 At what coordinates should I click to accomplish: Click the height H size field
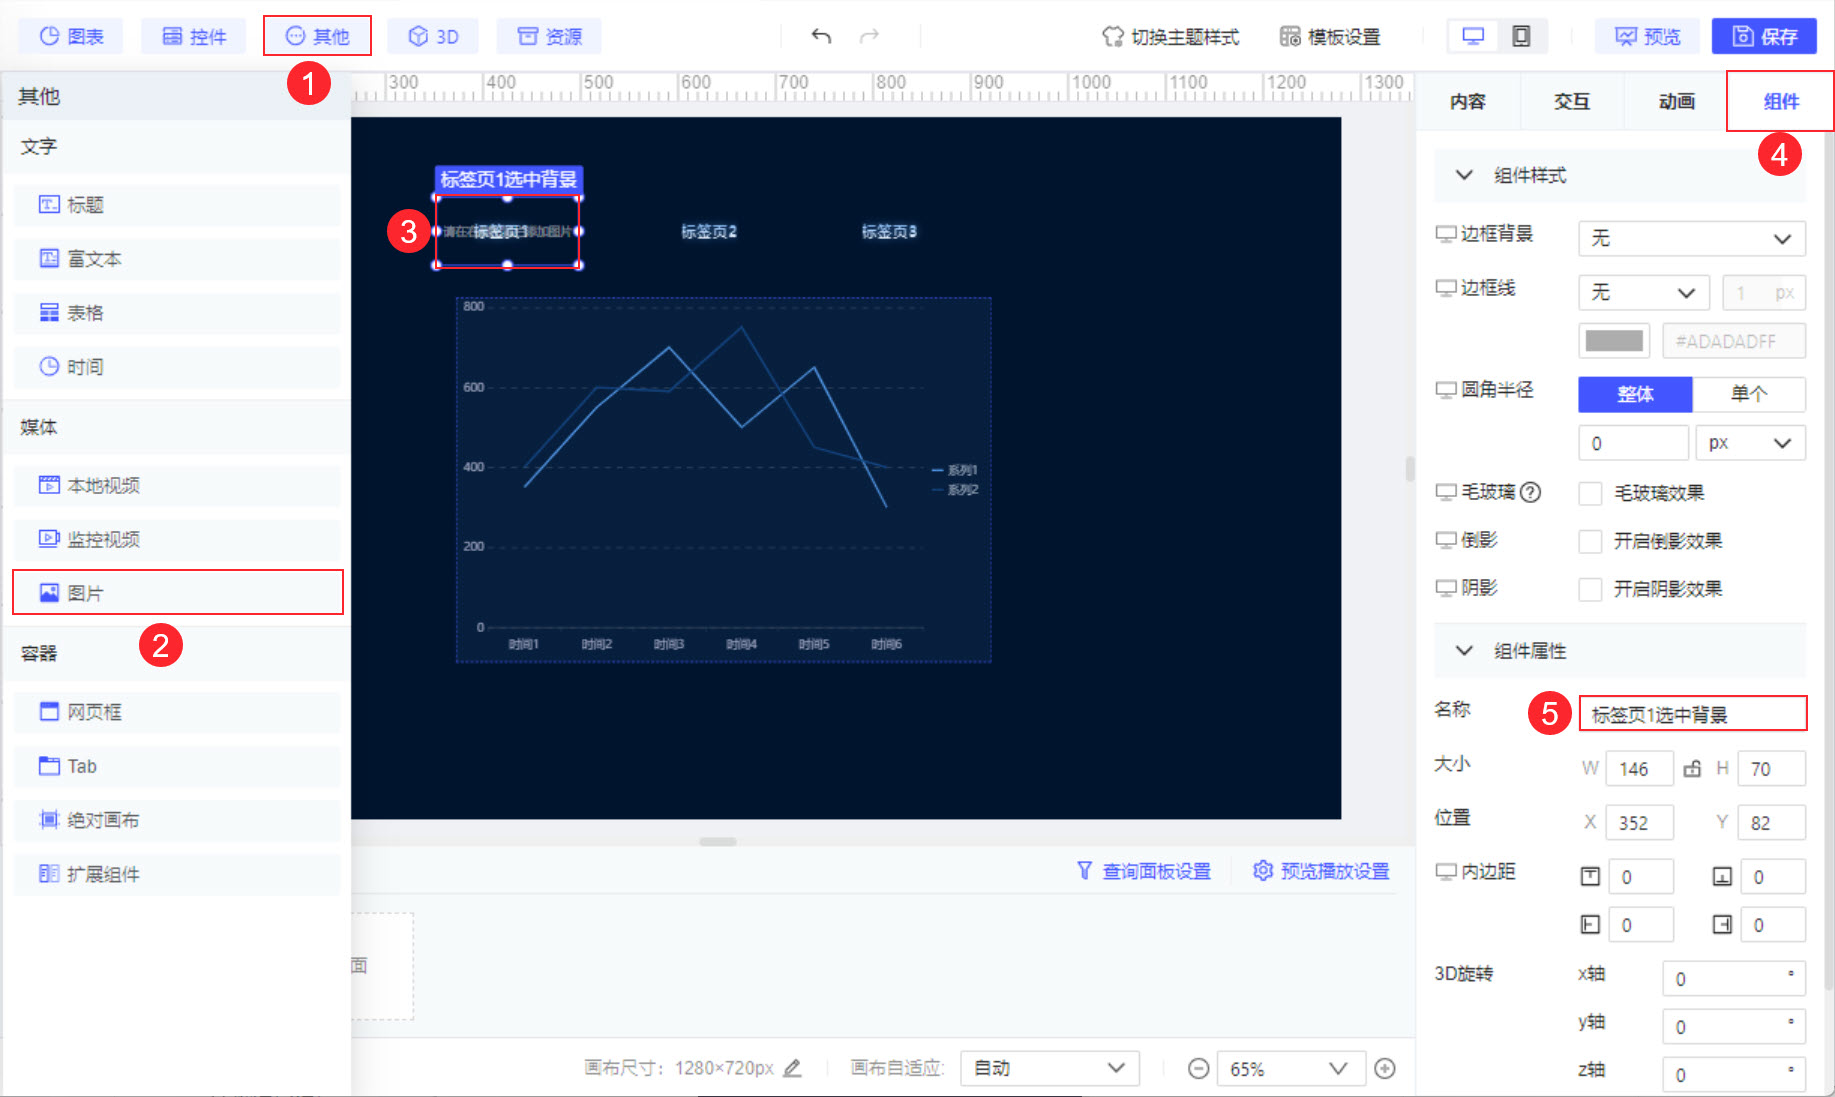1772,769
